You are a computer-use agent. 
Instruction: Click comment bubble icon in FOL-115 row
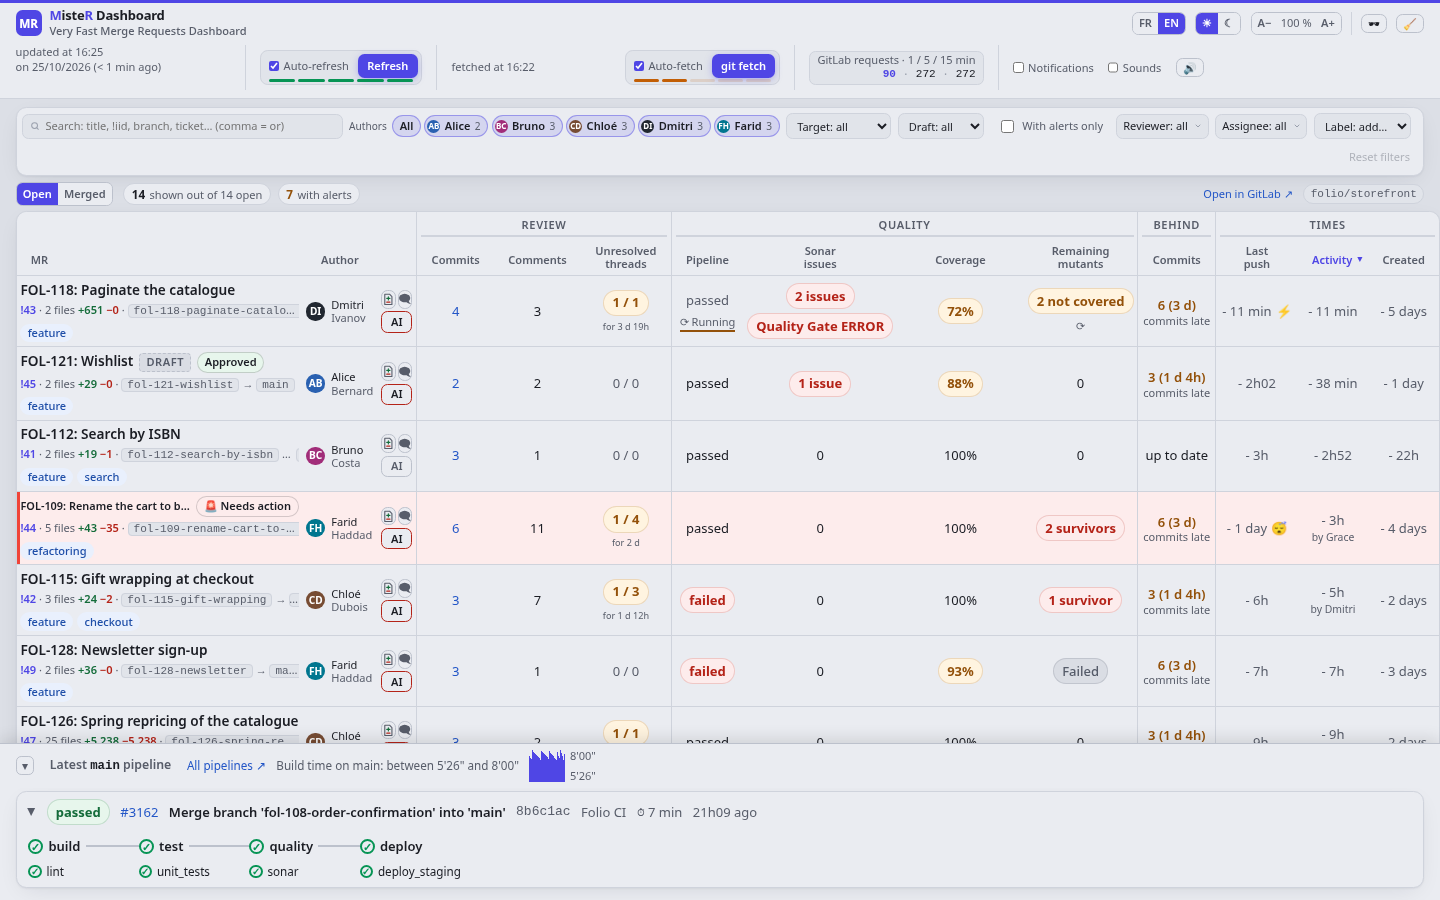[405, 588]
